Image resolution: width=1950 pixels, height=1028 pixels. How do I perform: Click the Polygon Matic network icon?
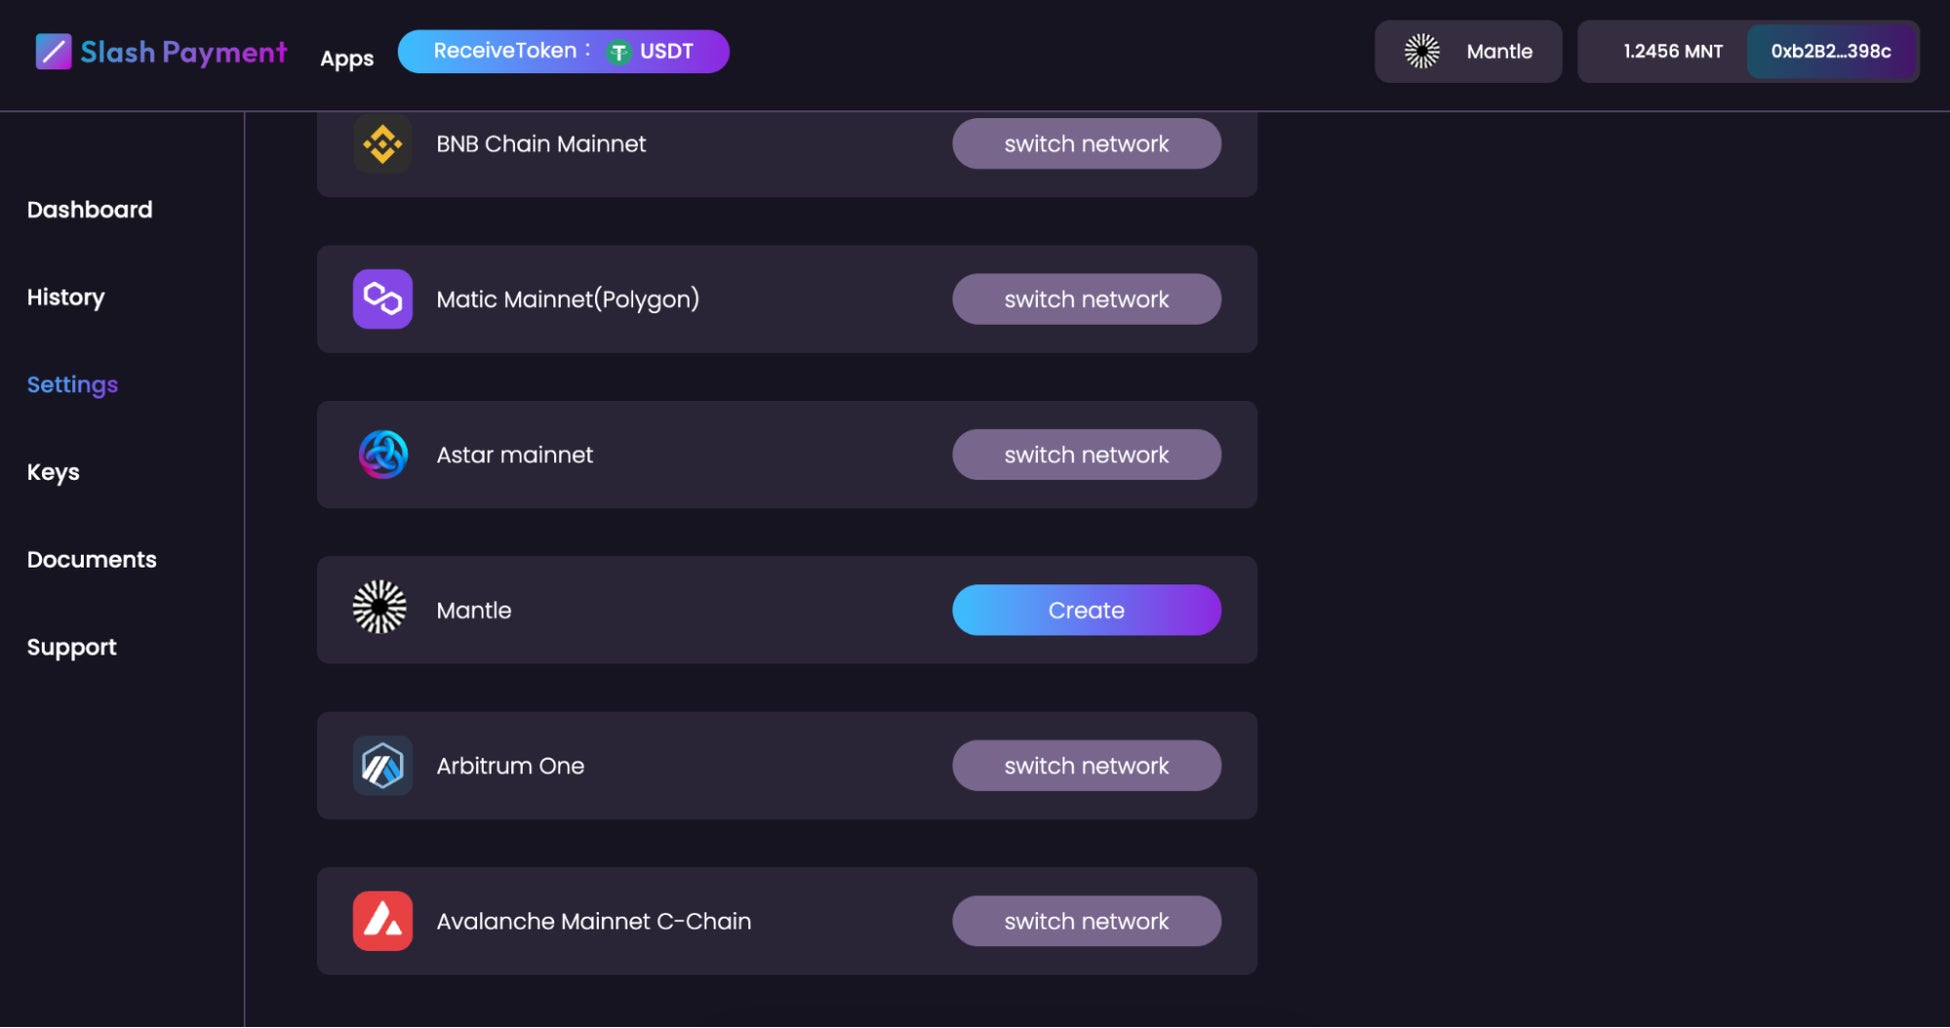tap(382, 299)
